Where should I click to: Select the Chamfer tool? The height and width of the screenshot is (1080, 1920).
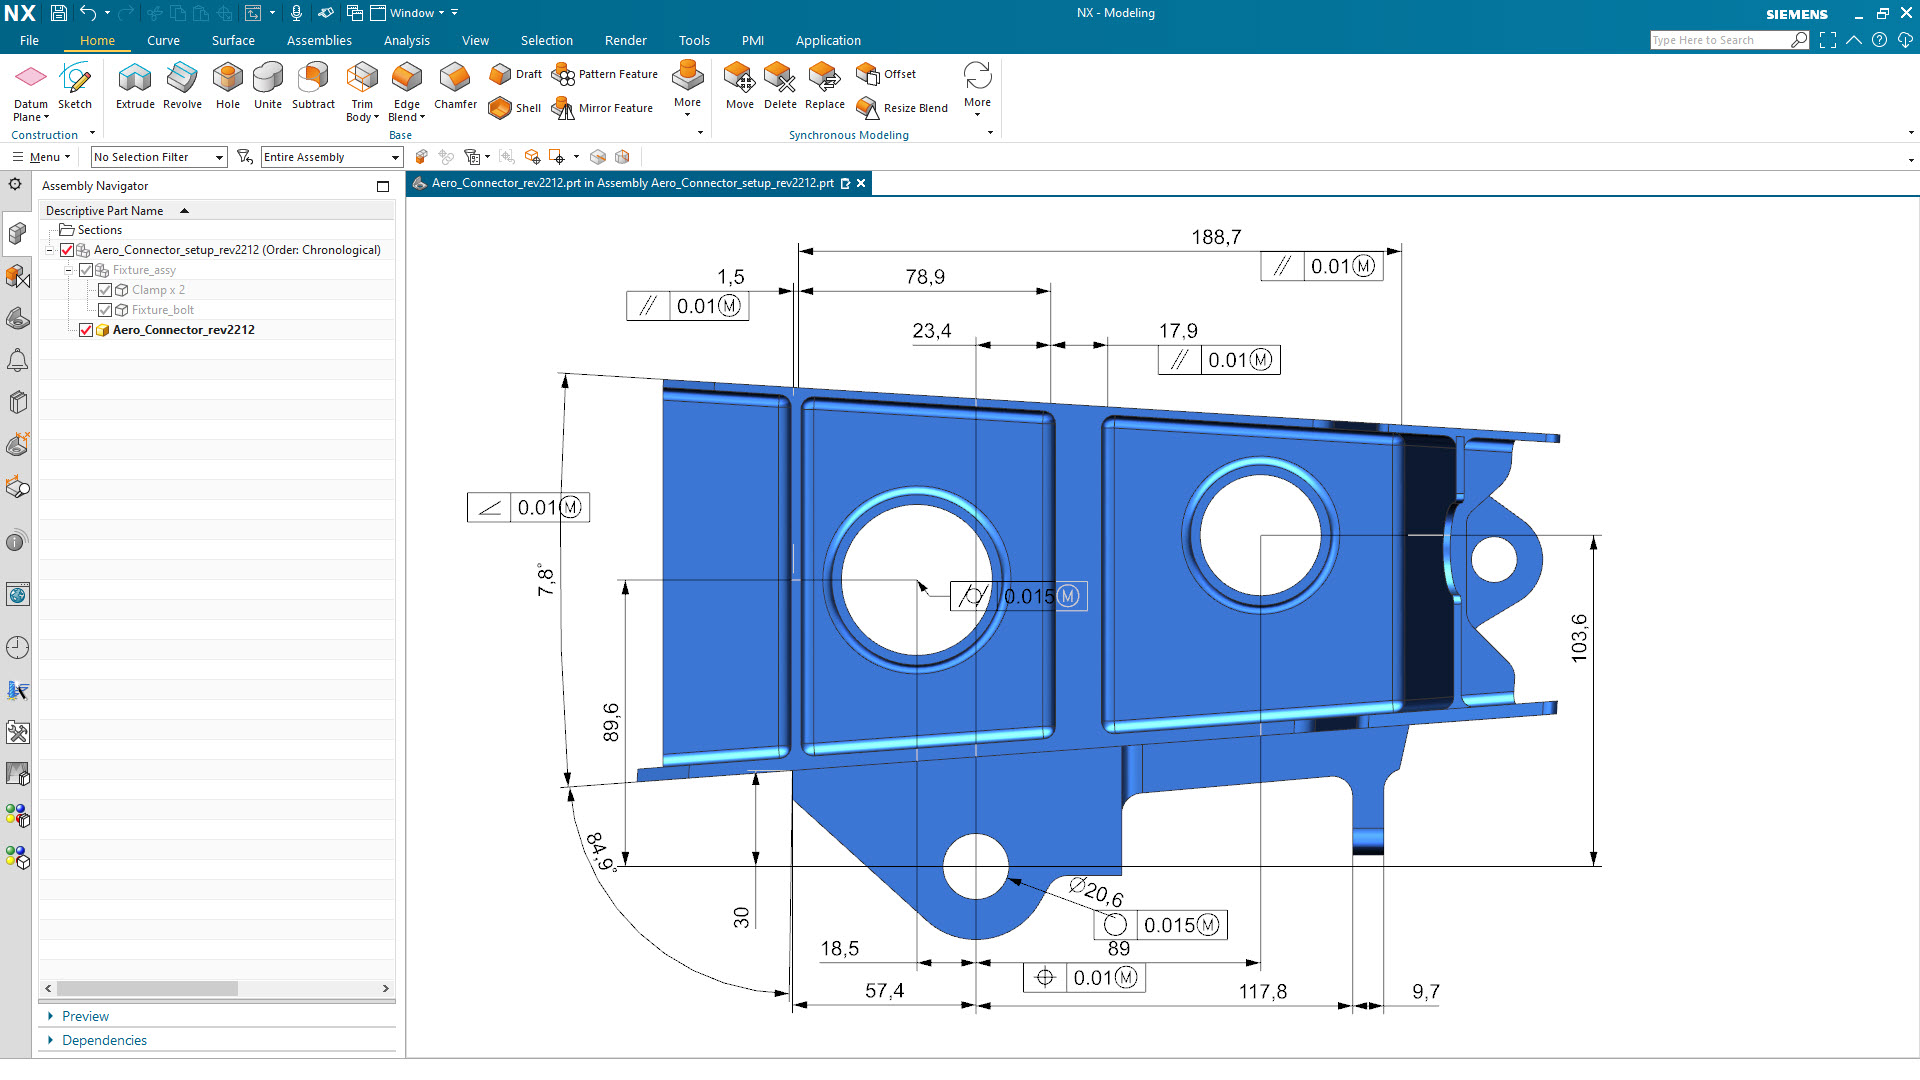coord(455,86)
